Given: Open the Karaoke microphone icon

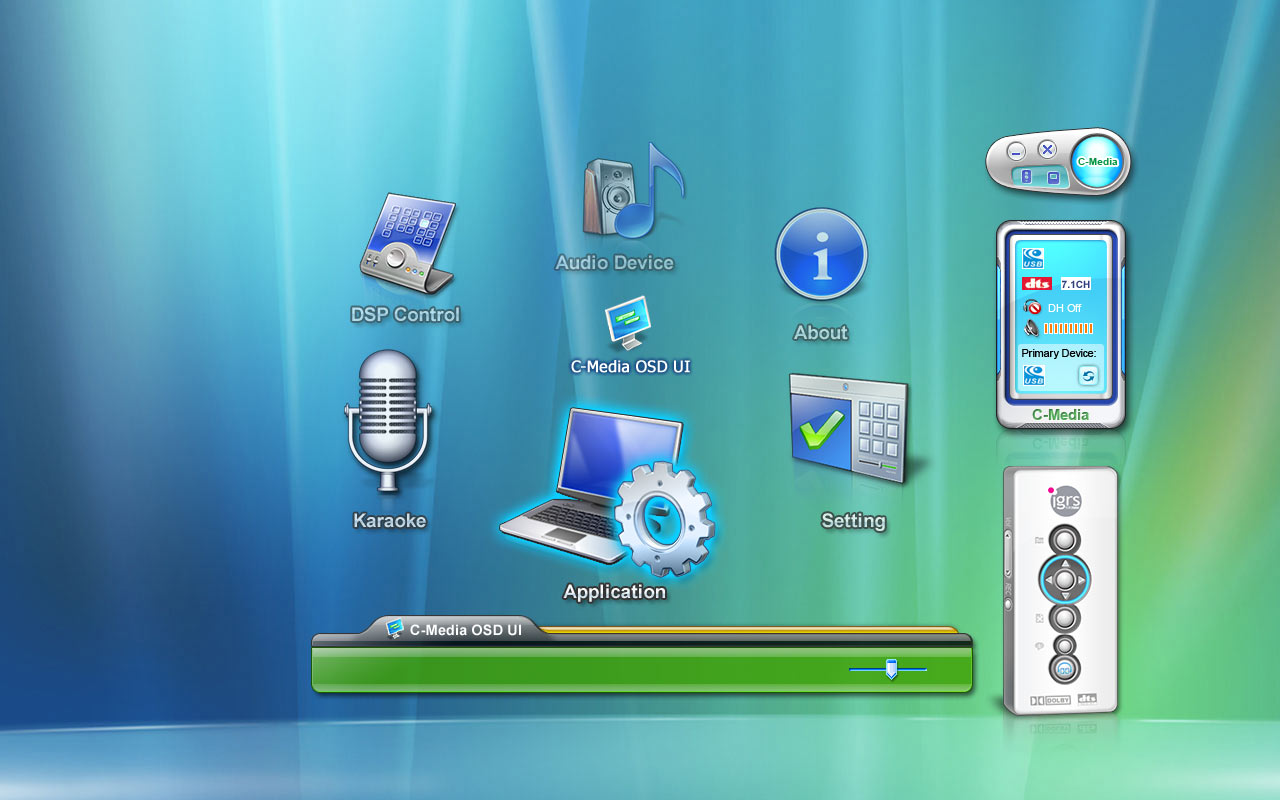Looking at the screenshot, I should coord(388,420).
